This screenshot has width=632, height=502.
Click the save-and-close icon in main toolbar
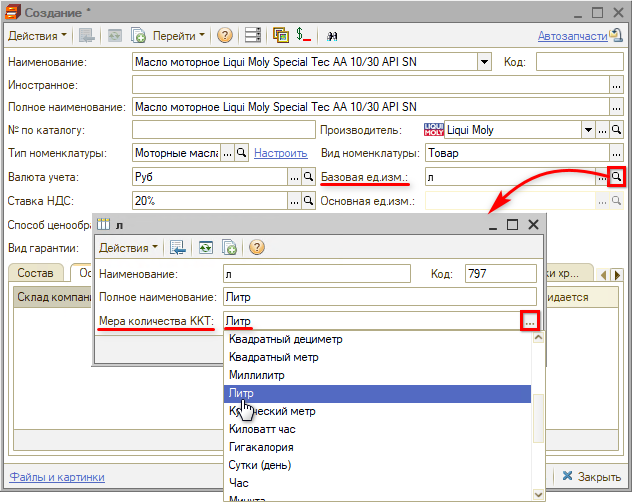tap(86, 35)
